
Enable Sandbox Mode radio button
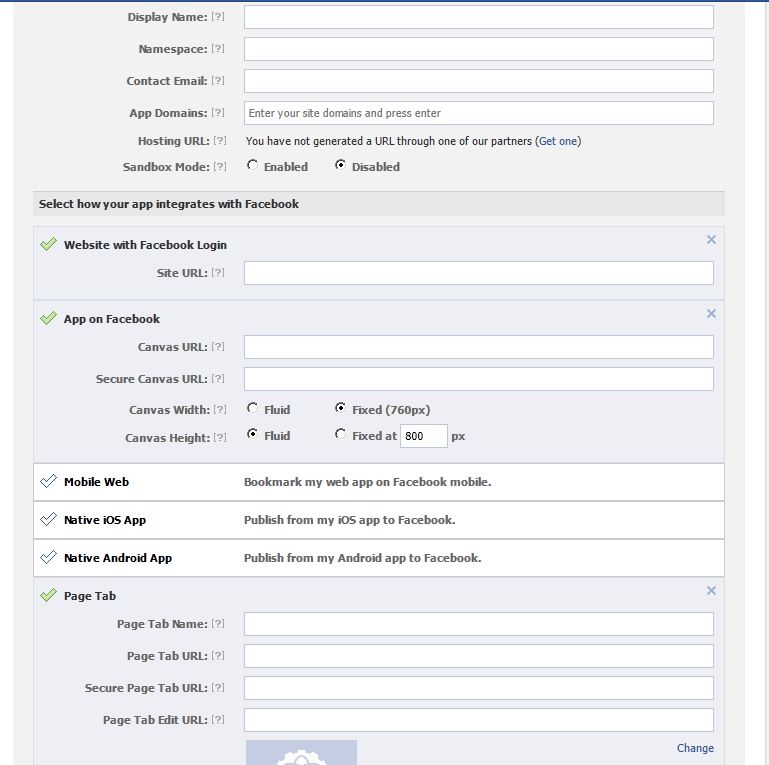pyautogui.click(x=253, y=165)
